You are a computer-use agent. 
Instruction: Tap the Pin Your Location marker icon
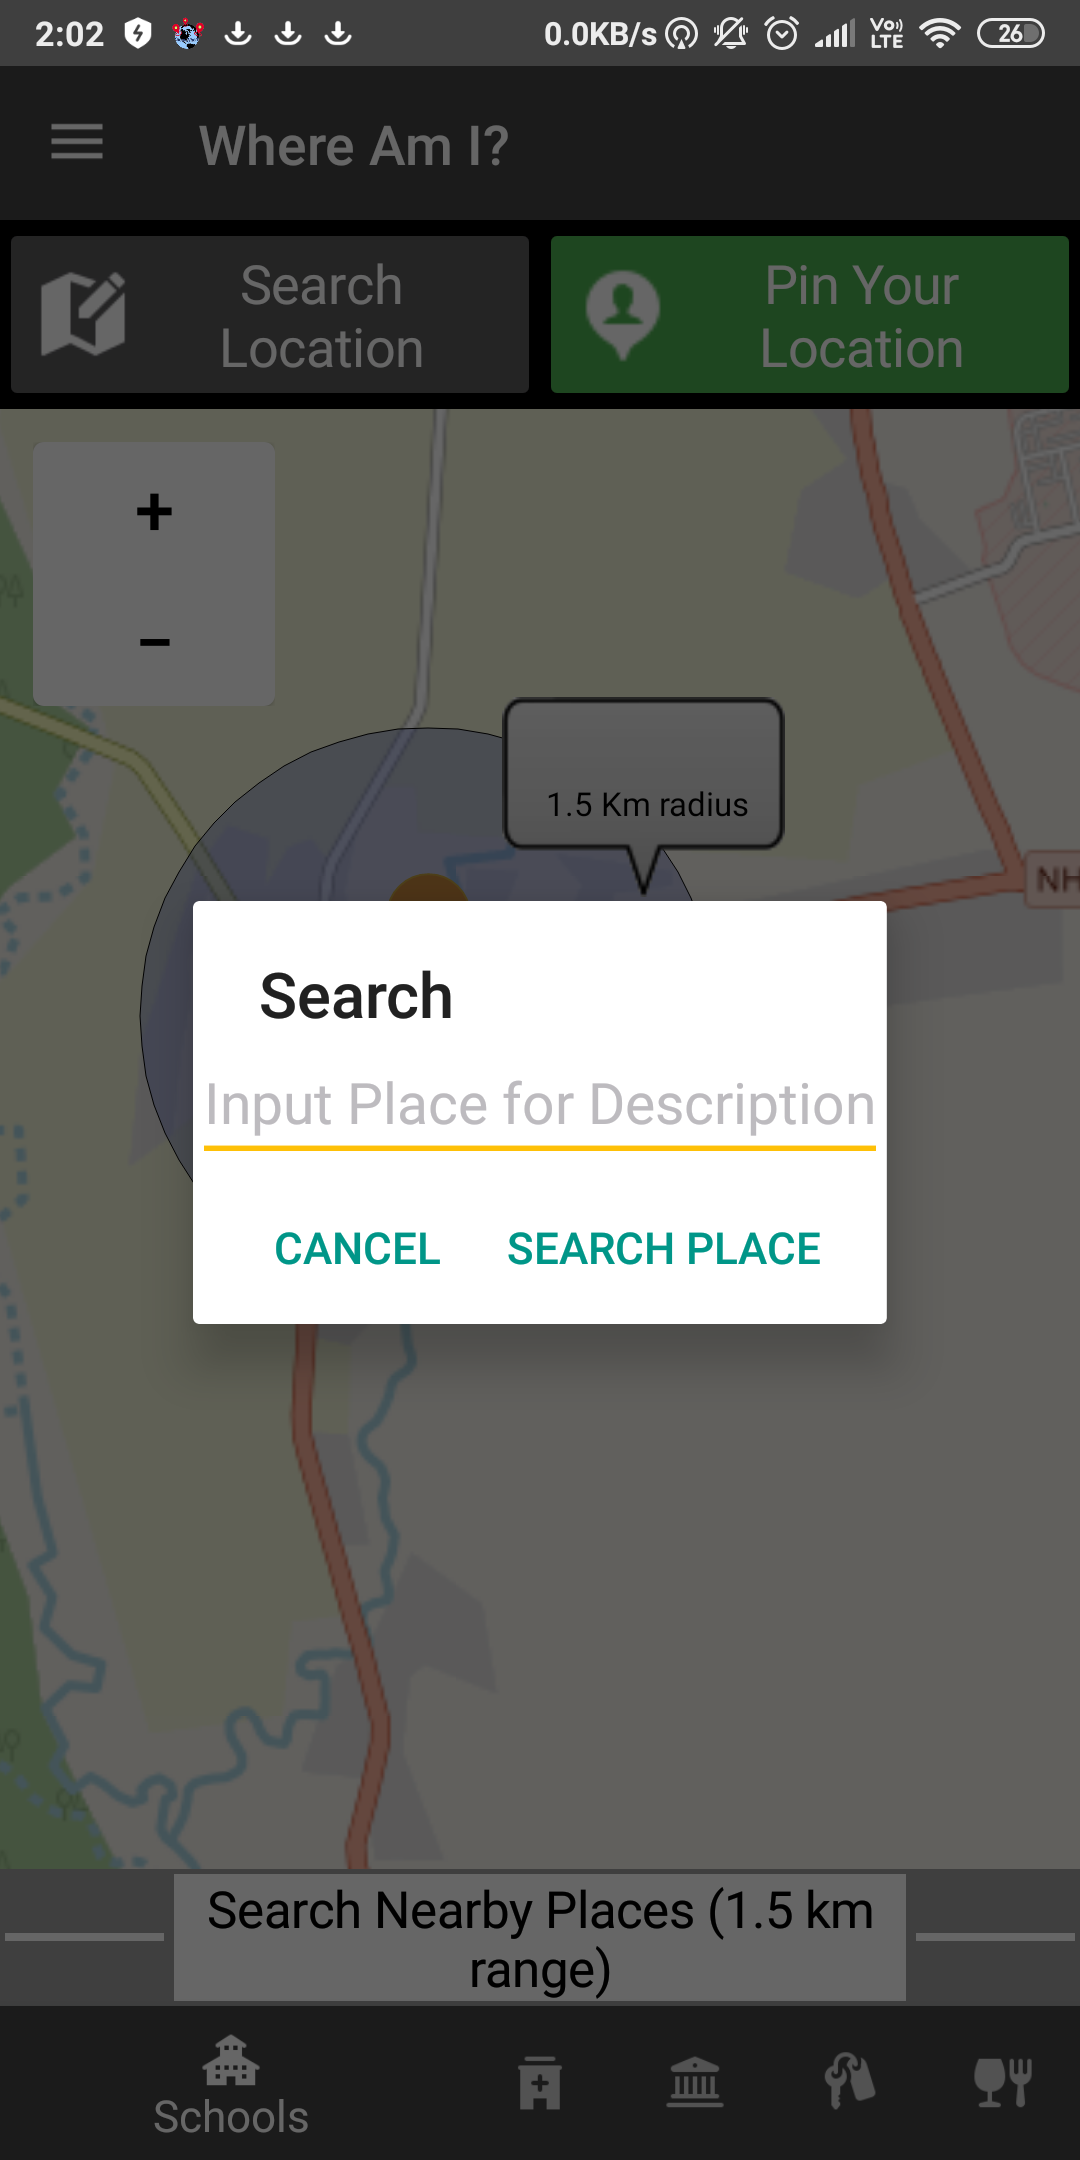623,314
